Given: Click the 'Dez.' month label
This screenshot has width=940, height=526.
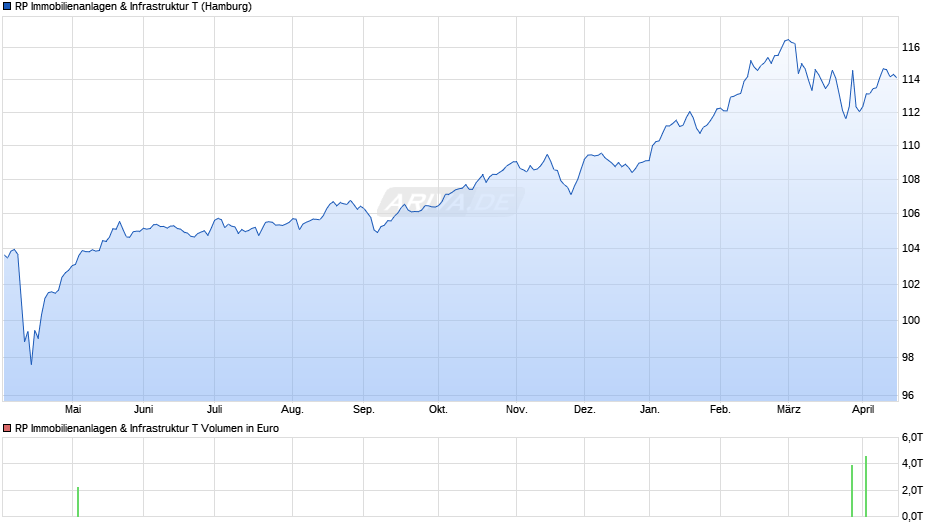Looking at the screenshot, I should (x=585, y=409).
